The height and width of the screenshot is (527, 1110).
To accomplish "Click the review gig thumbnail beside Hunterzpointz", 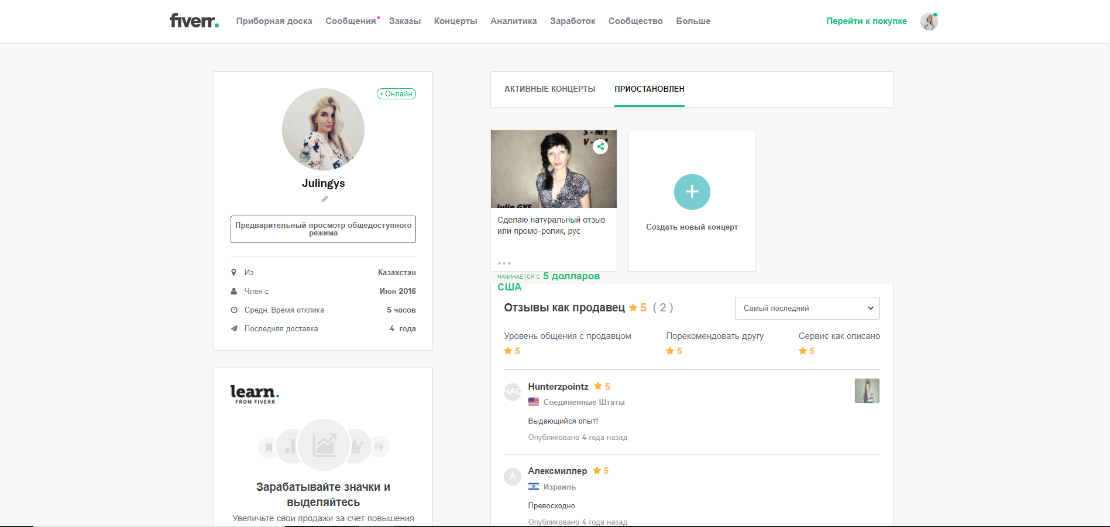I will click(x=867, y=391).
